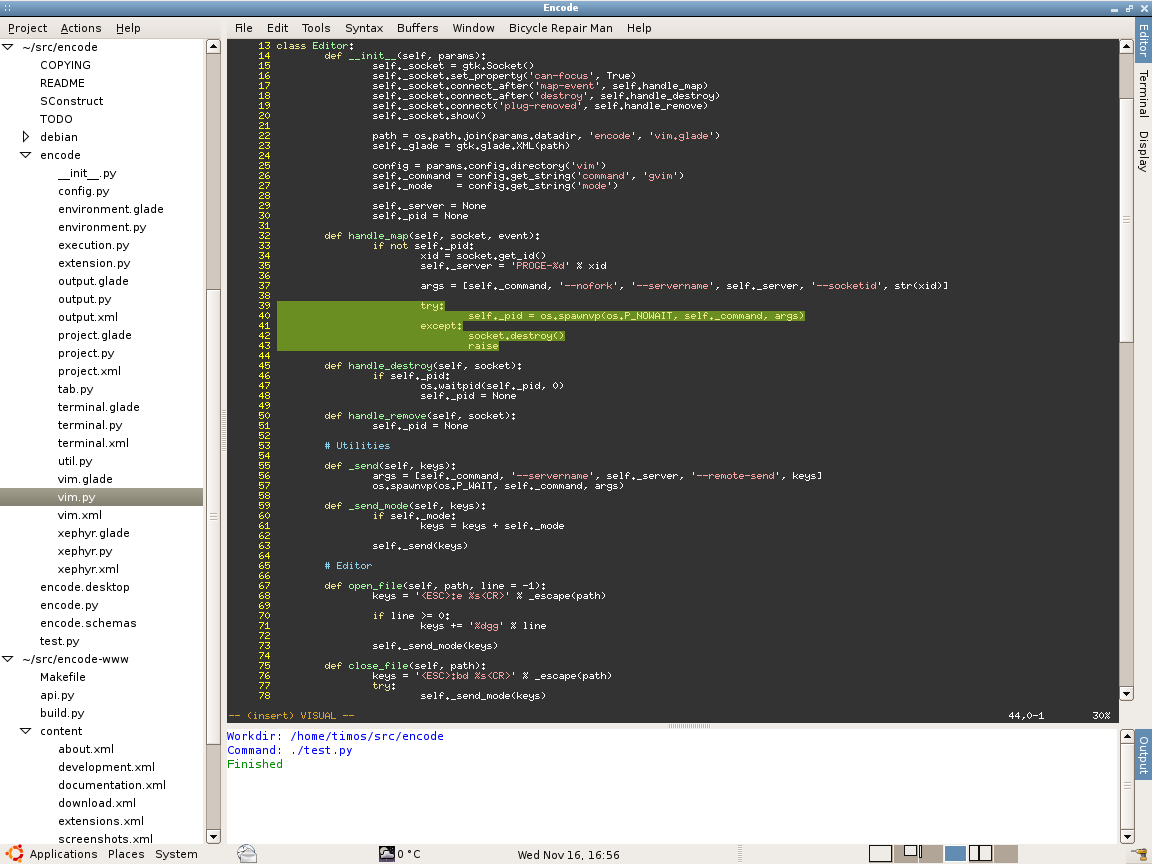Viewport: 1152px width, 864px height.
Task: Select the highlighted vim.py file
Action: (x=101, y=497)
